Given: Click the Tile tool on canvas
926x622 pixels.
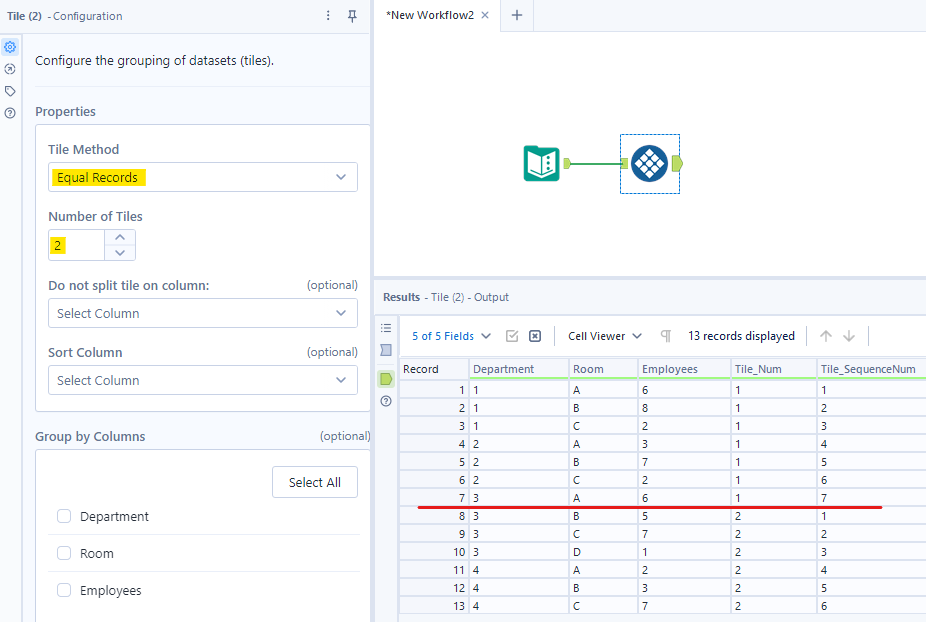Looking at the screenshot, I should coord(649,163).
